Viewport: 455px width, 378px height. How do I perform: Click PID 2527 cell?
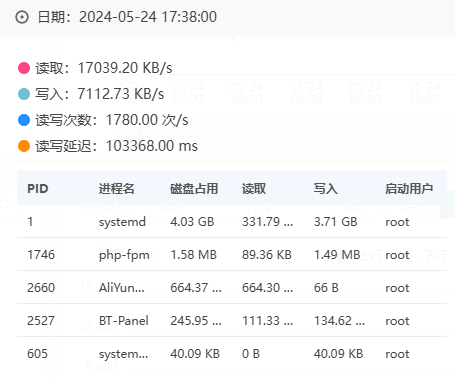click(41, 321)
